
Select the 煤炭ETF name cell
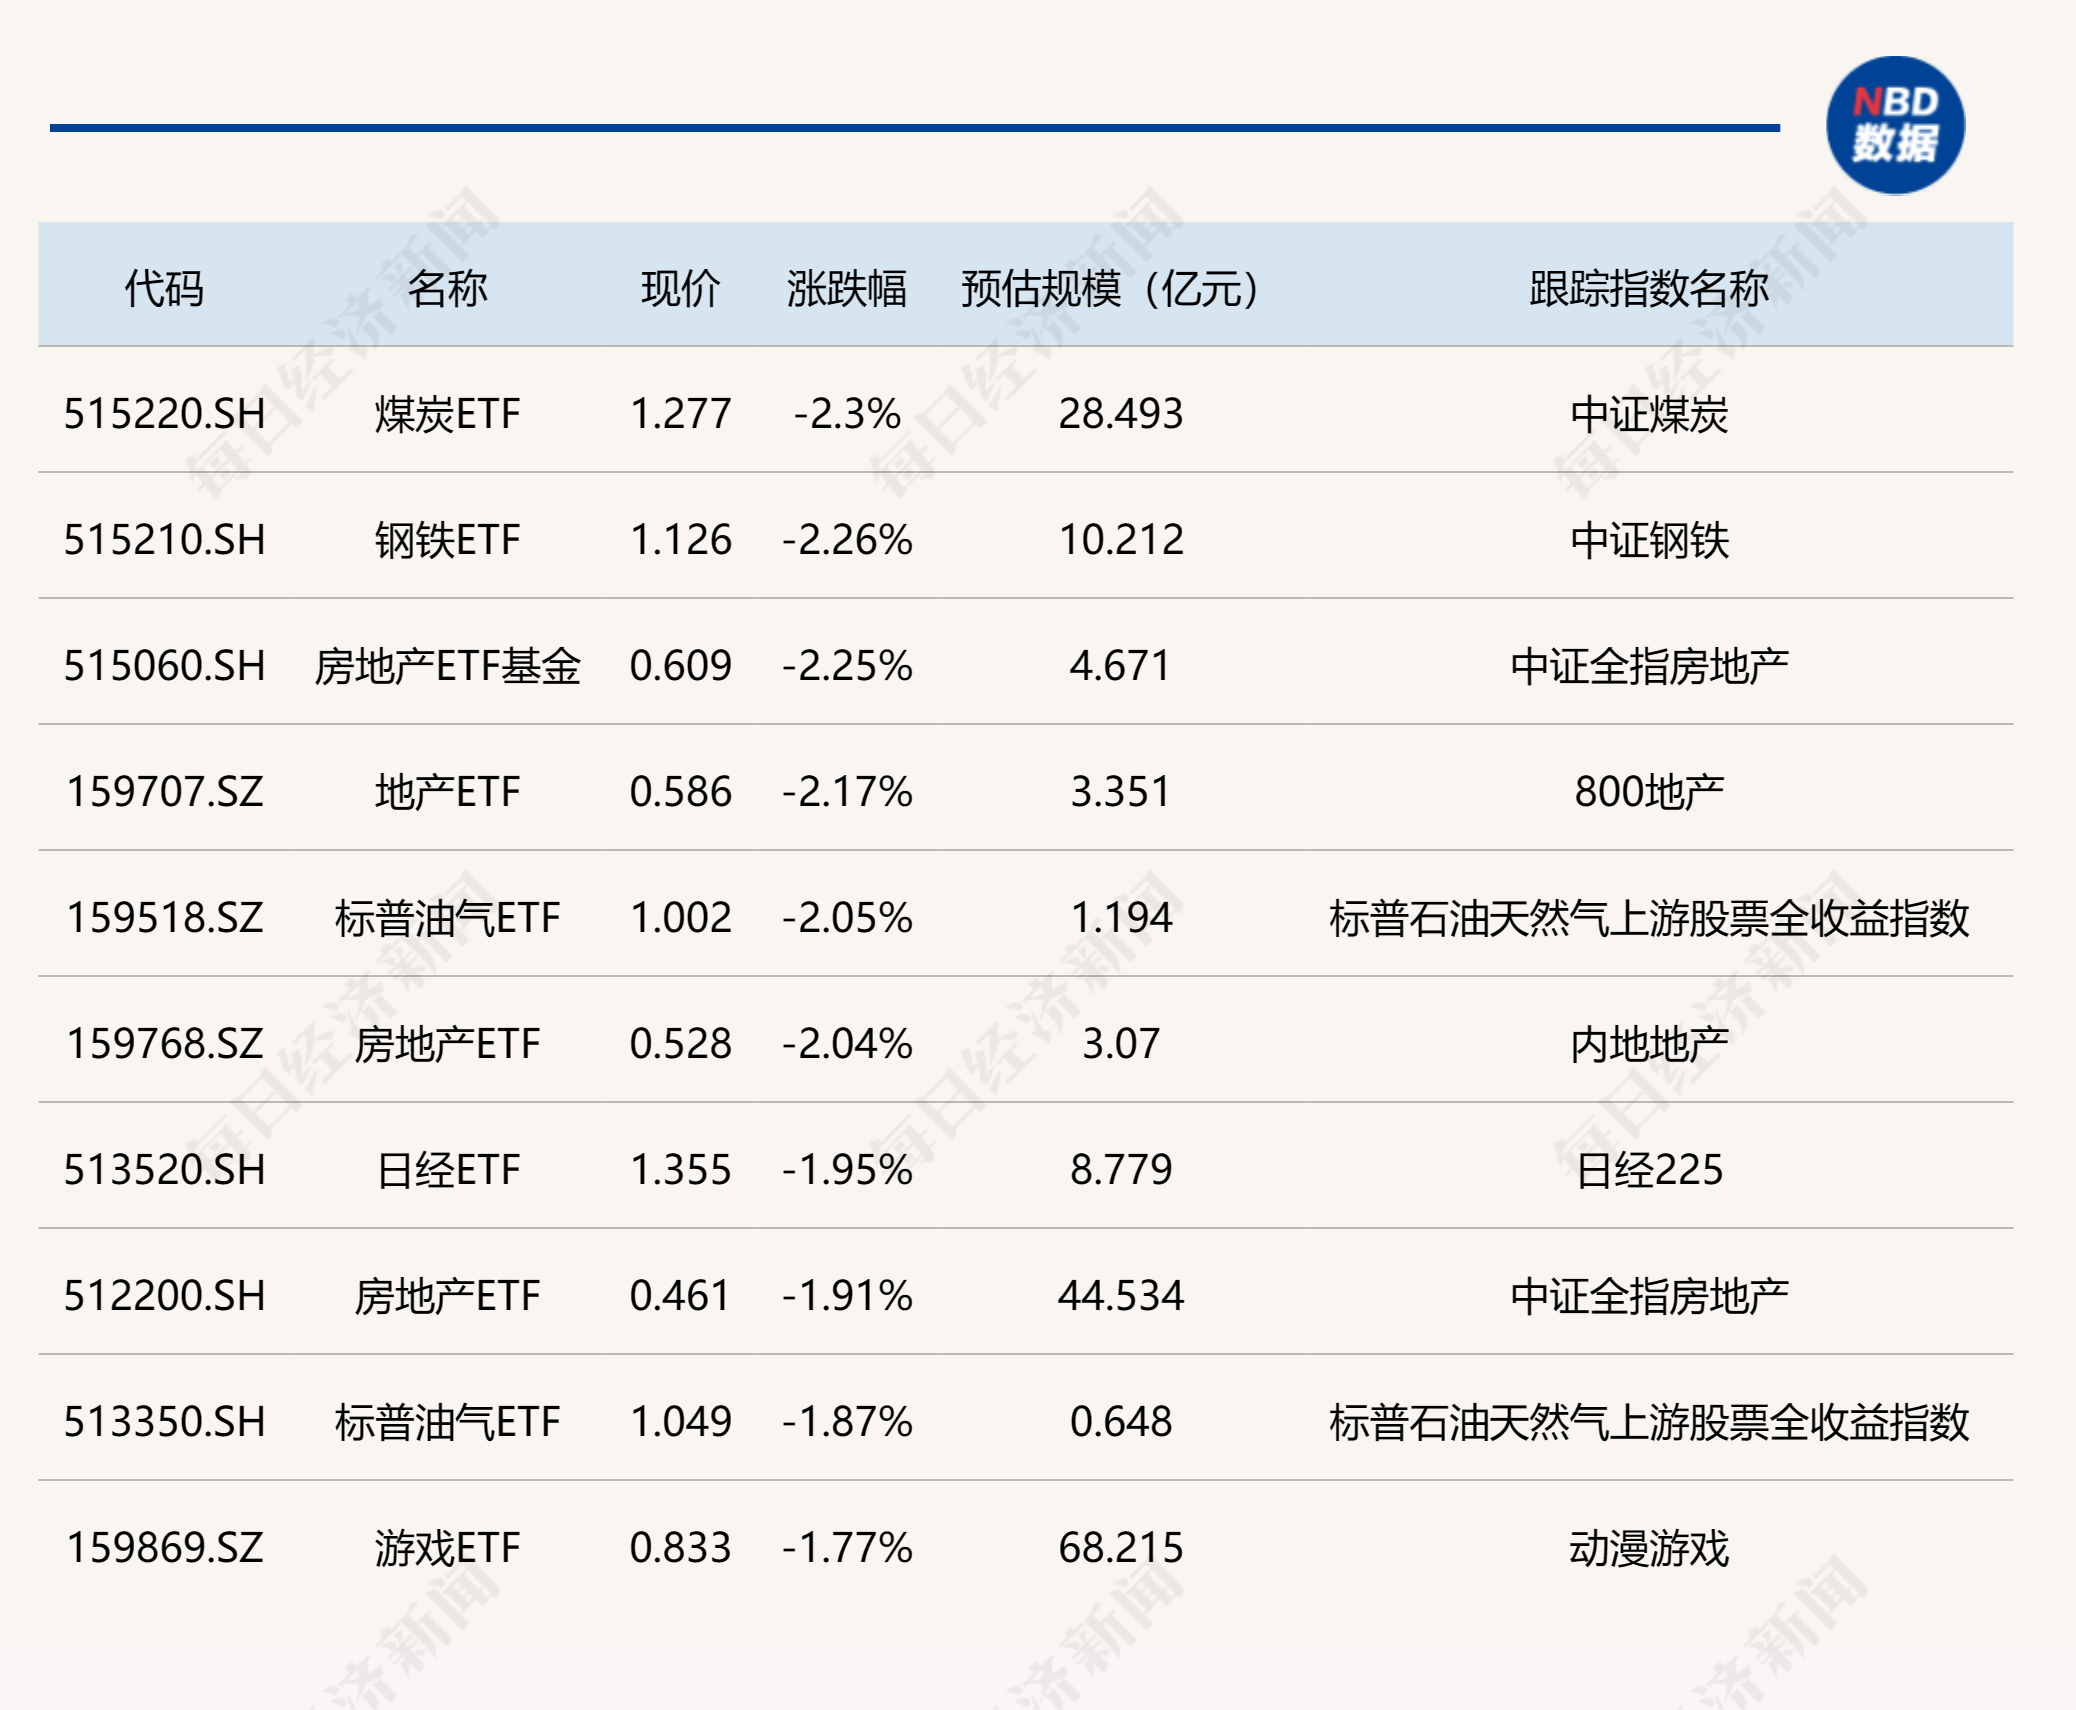pos(447,414)
